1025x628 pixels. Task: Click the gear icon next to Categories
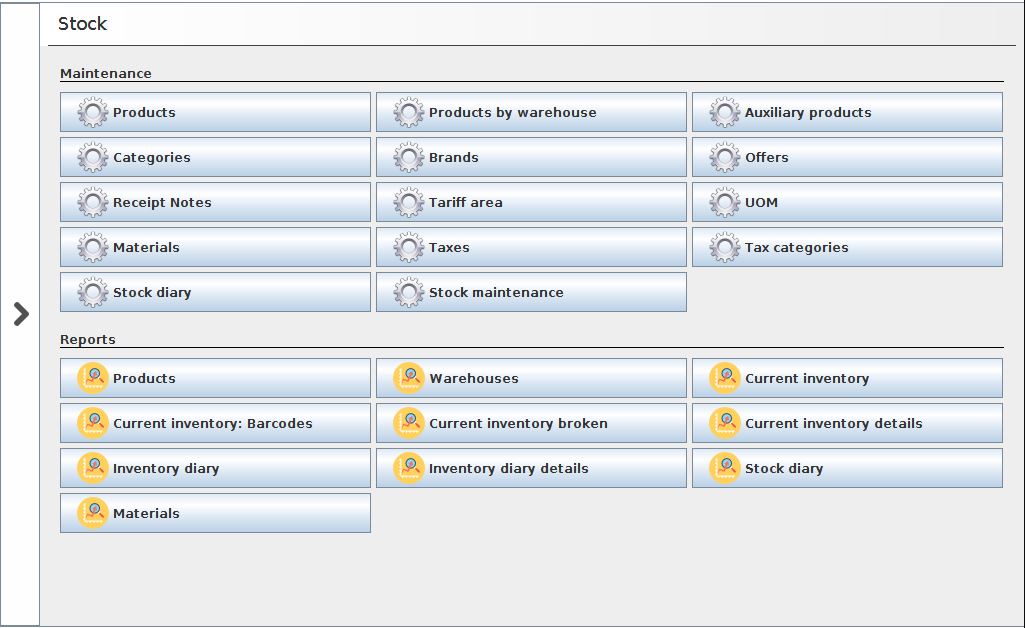pyautogui.click(x=93, y=158)
